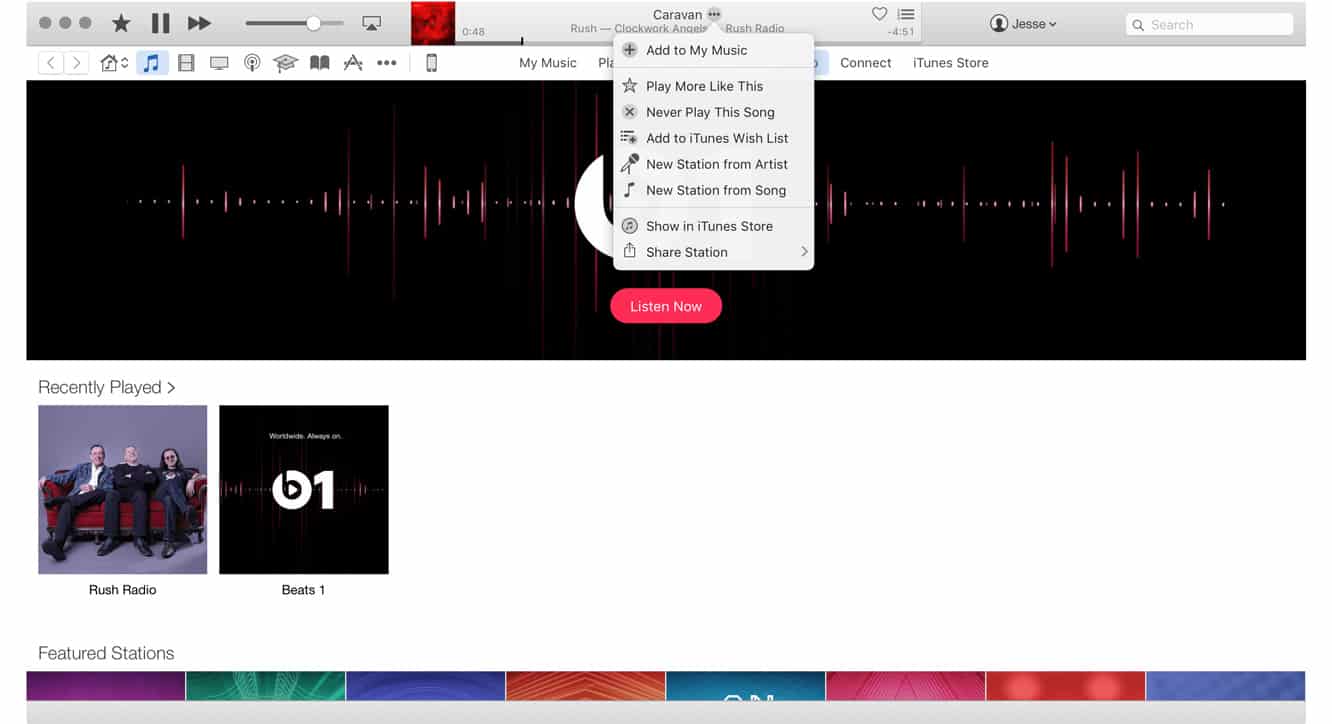Screen dimensions: 1332x724
Task: Open the Apps library icon
Action: pyautogui.click(x=353, y=63)
